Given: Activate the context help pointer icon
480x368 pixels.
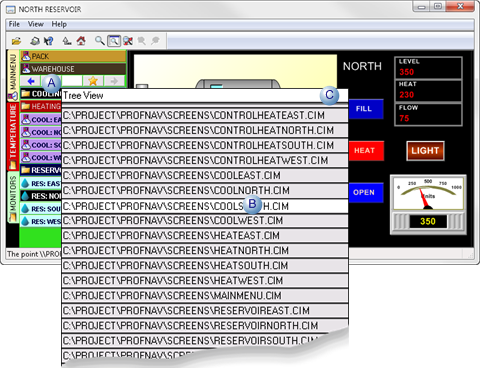Looking at the screenshot, I should (49, 41).
